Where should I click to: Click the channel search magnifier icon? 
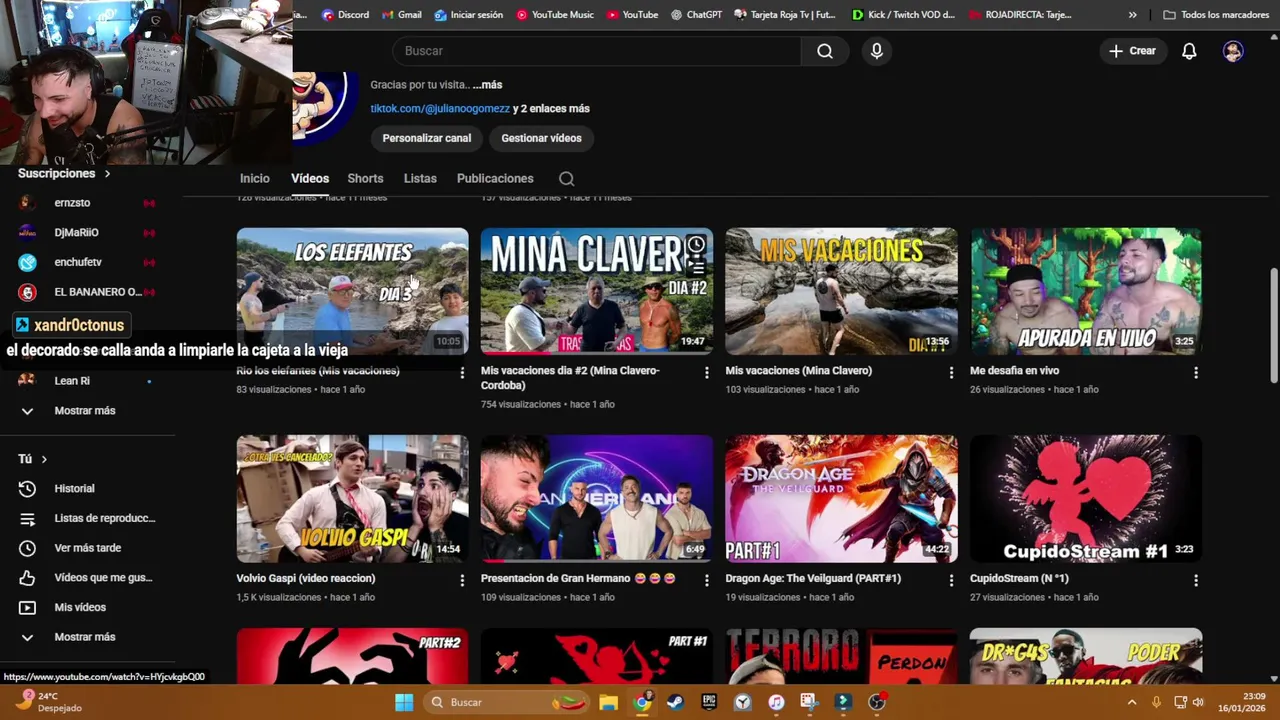coord(566,179)
